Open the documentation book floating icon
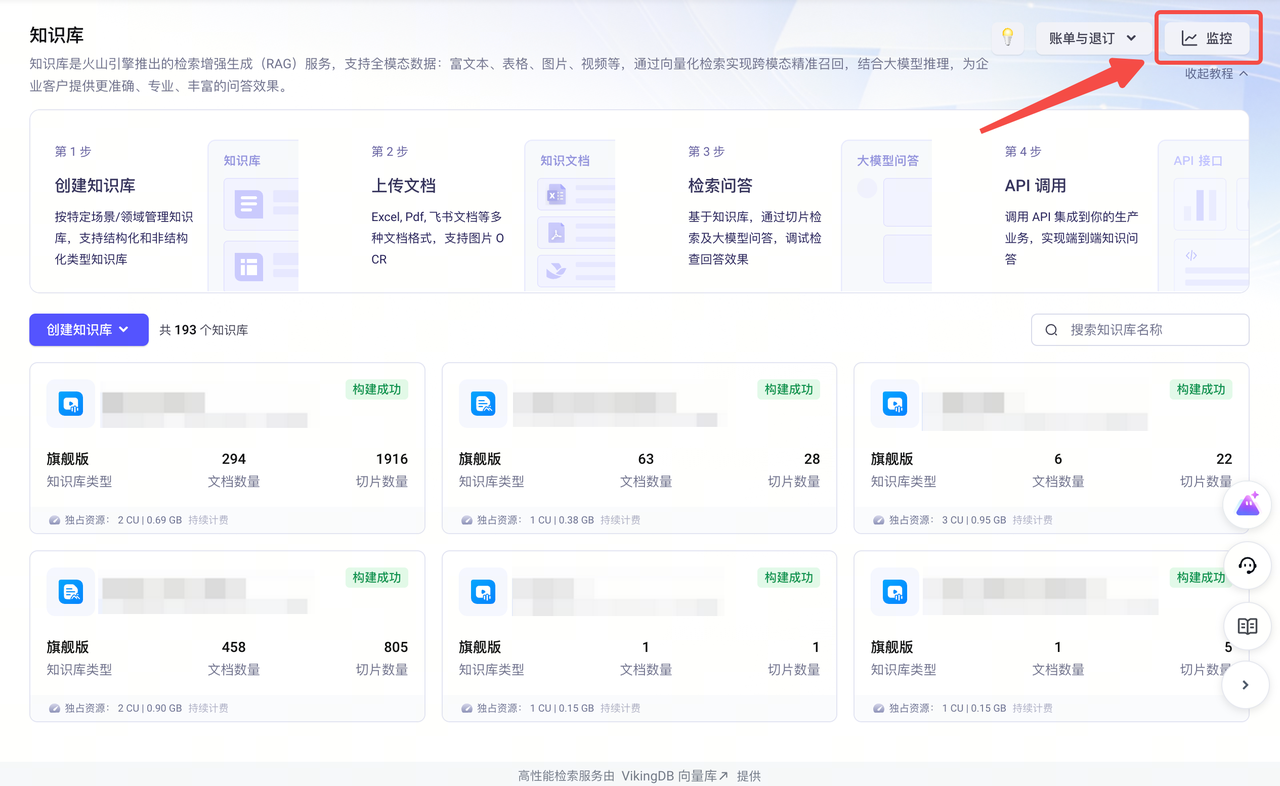Screen dimensions: 1280x786 [x=1247, y=626]
